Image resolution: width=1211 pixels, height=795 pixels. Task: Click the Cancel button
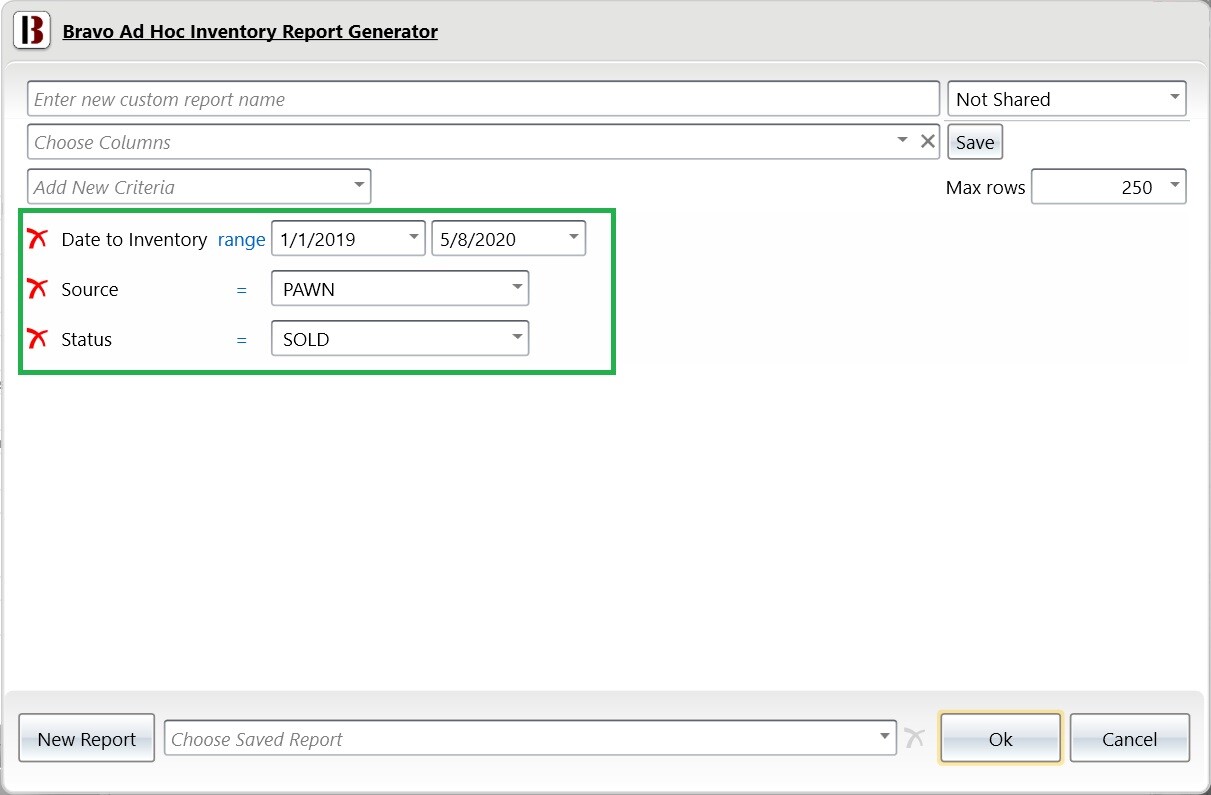coord(1129,739)
